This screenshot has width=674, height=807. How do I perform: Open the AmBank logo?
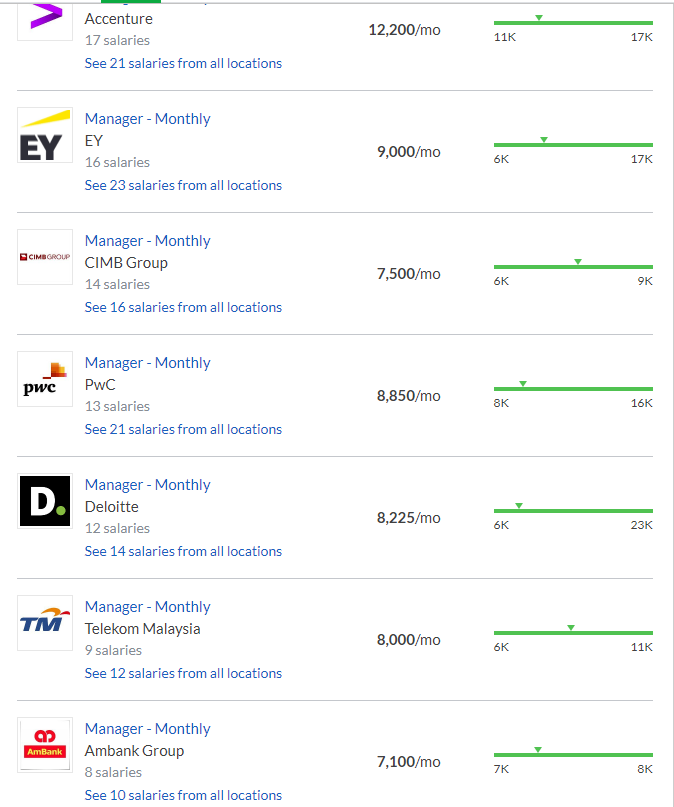point(45,745)
